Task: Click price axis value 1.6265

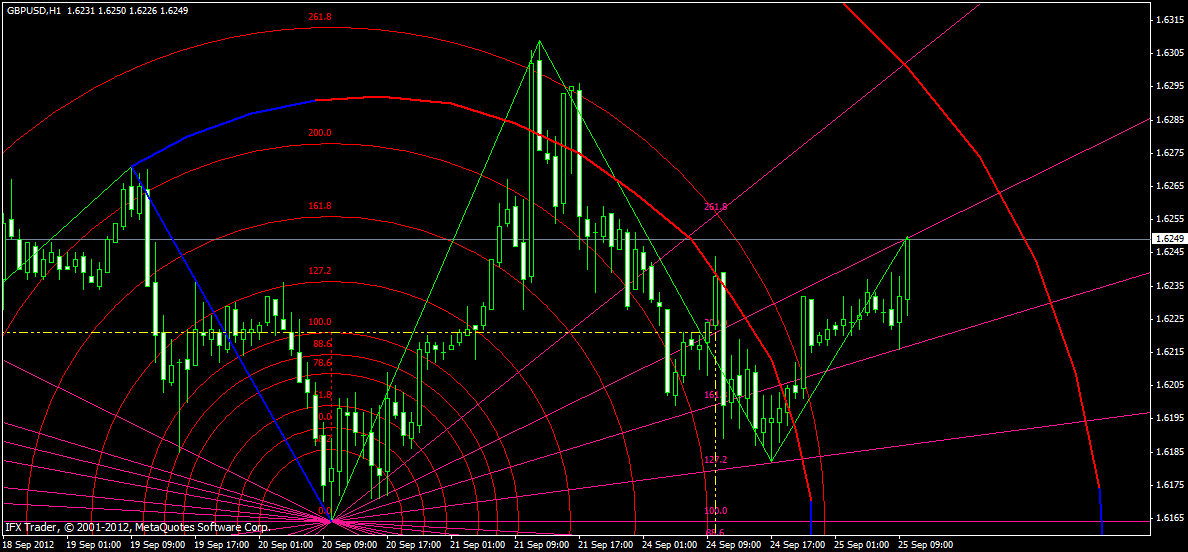Action: (x=1169, y=186)
